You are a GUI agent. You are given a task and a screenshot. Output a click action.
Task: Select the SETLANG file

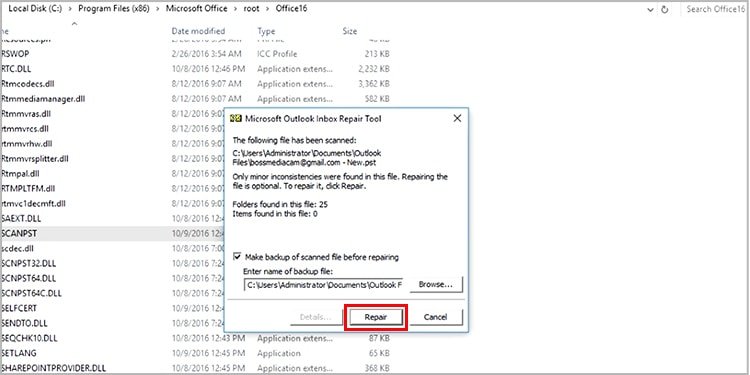coord(19,353)
